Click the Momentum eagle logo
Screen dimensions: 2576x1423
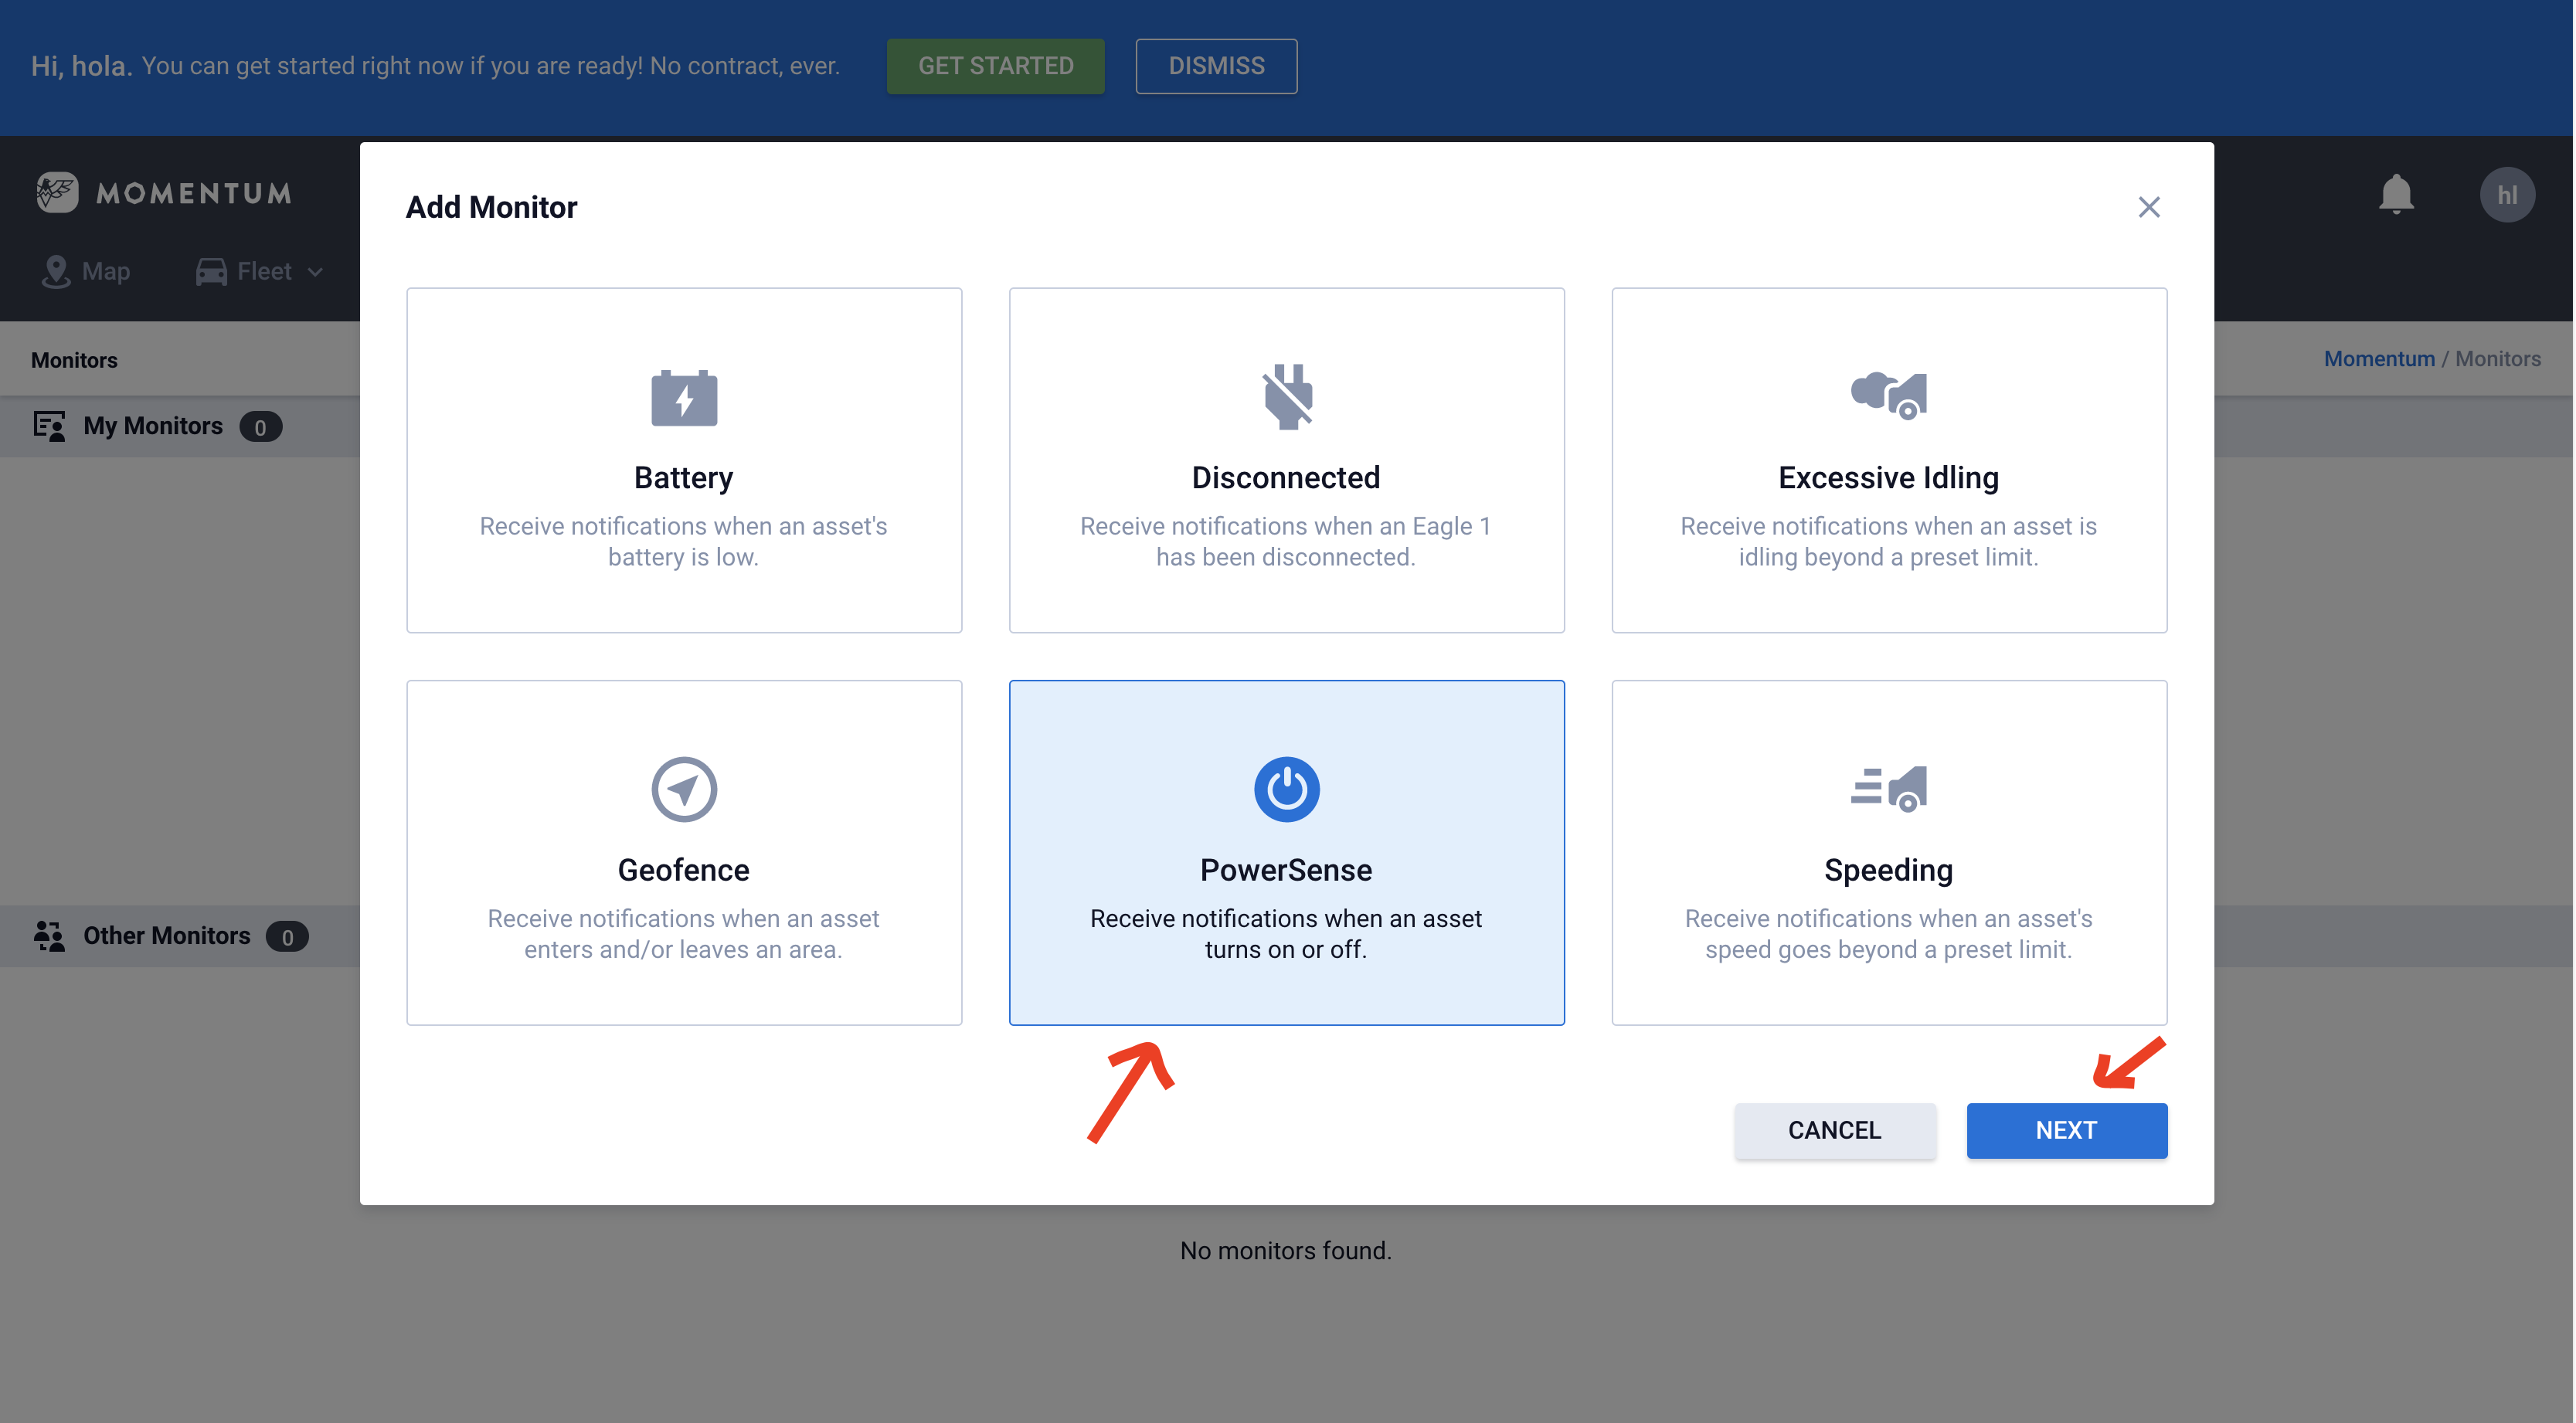pos(57,192)
